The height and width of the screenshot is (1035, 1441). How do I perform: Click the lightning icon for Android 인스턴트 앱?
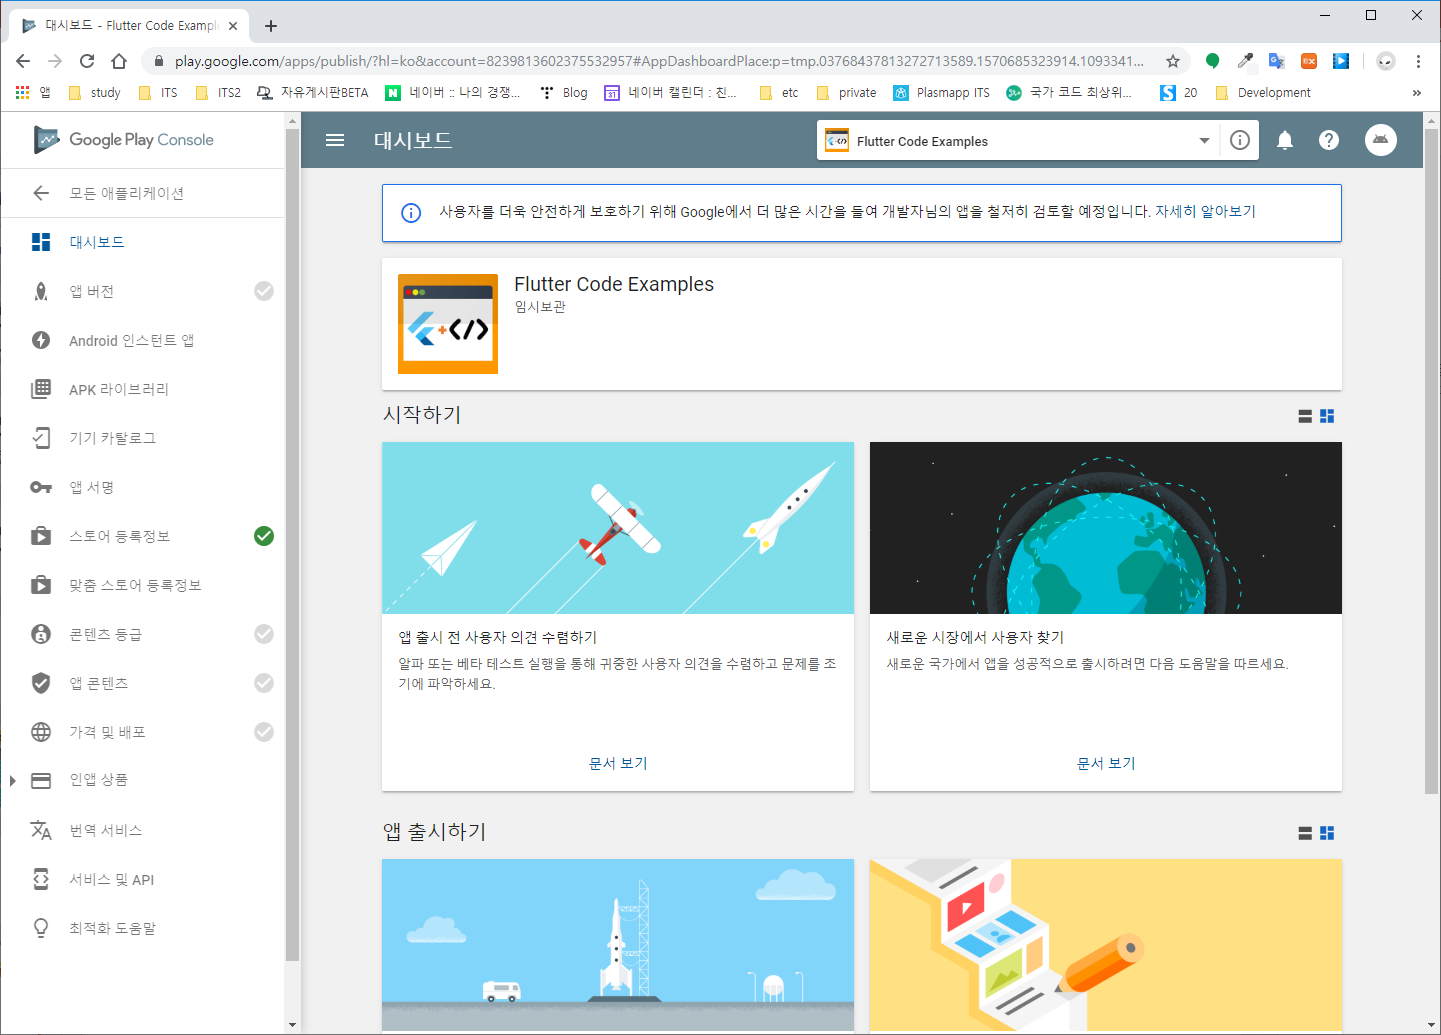tap(41, 340)
